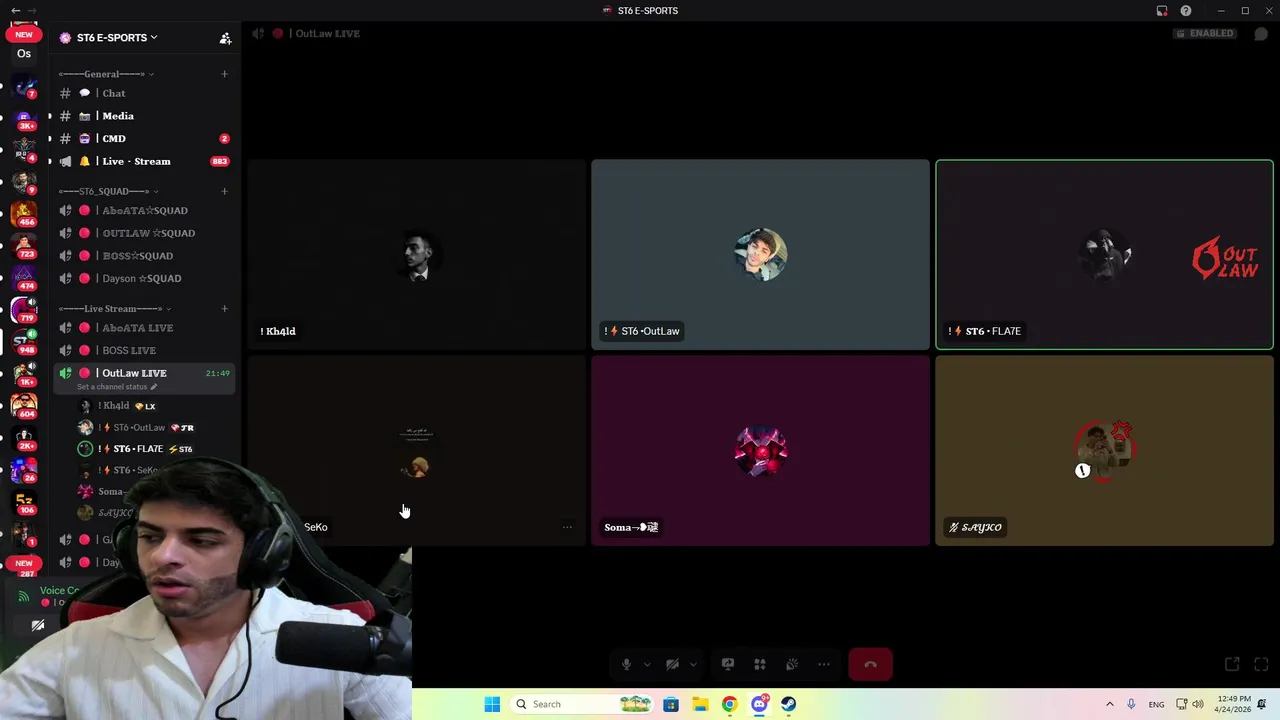Turn on the camera button
Viewport: 1280px width, 720px height.
pyautogui.click(x=672, y=664)
